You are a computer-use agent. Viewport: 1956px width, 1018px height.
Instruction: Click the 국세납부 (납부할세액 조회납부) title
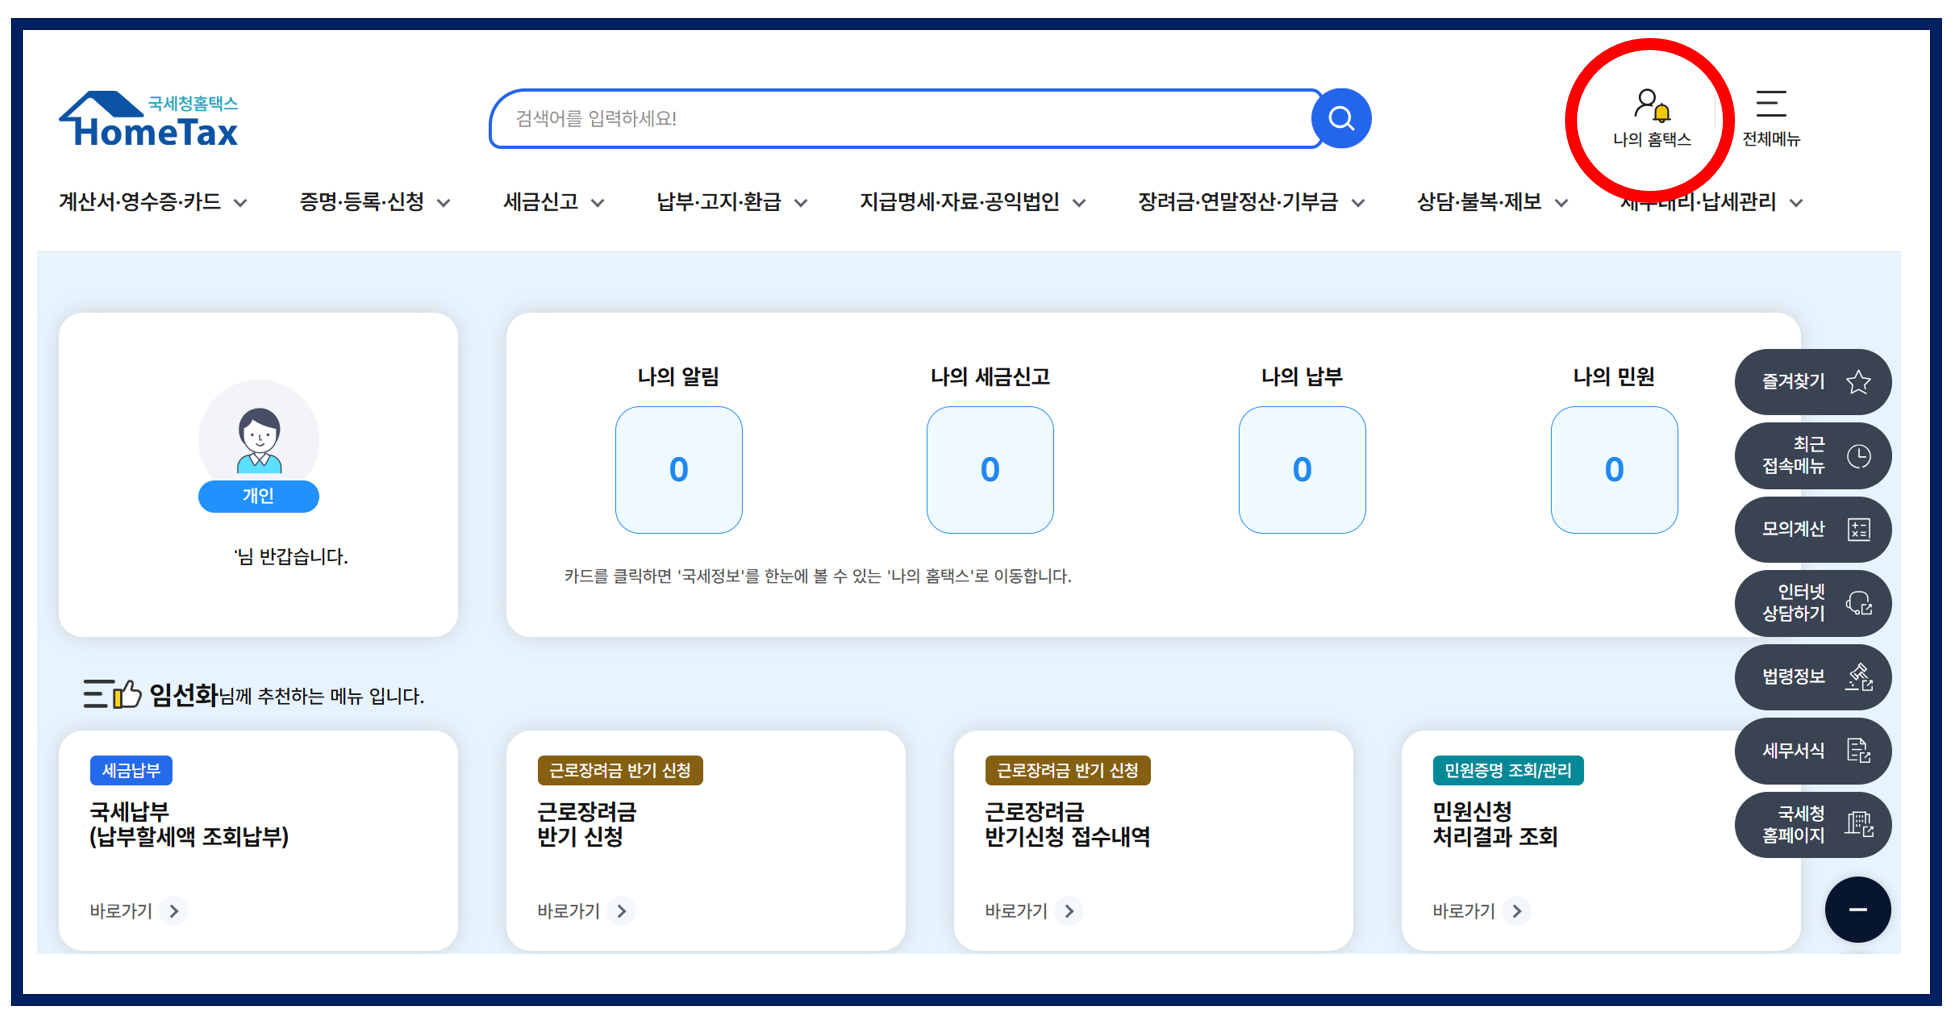pos(189,824)
